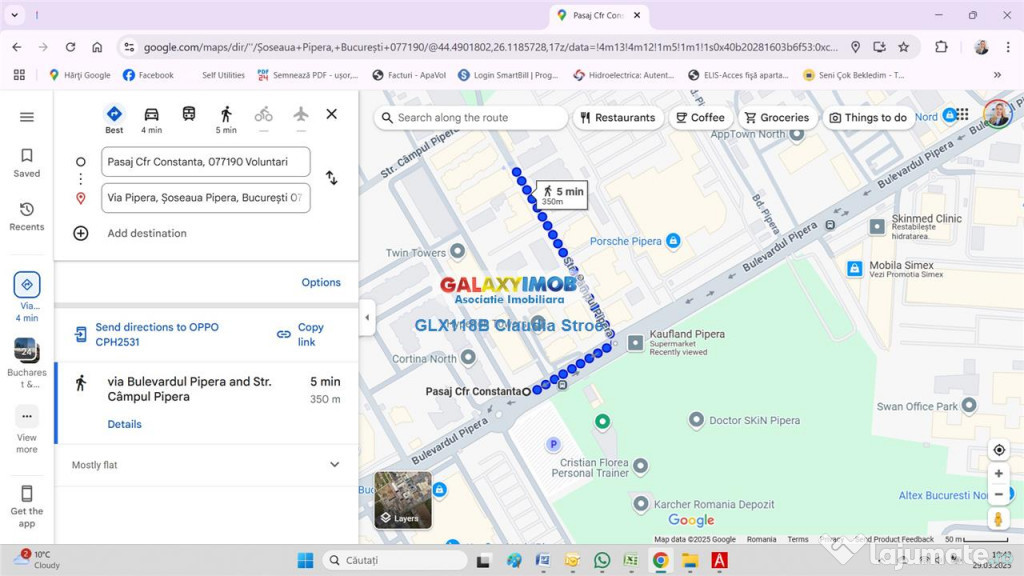The image size is (1024, 576).
Task: Open Street View pegman
Action: pyautogui.click(x=998, y=519)
